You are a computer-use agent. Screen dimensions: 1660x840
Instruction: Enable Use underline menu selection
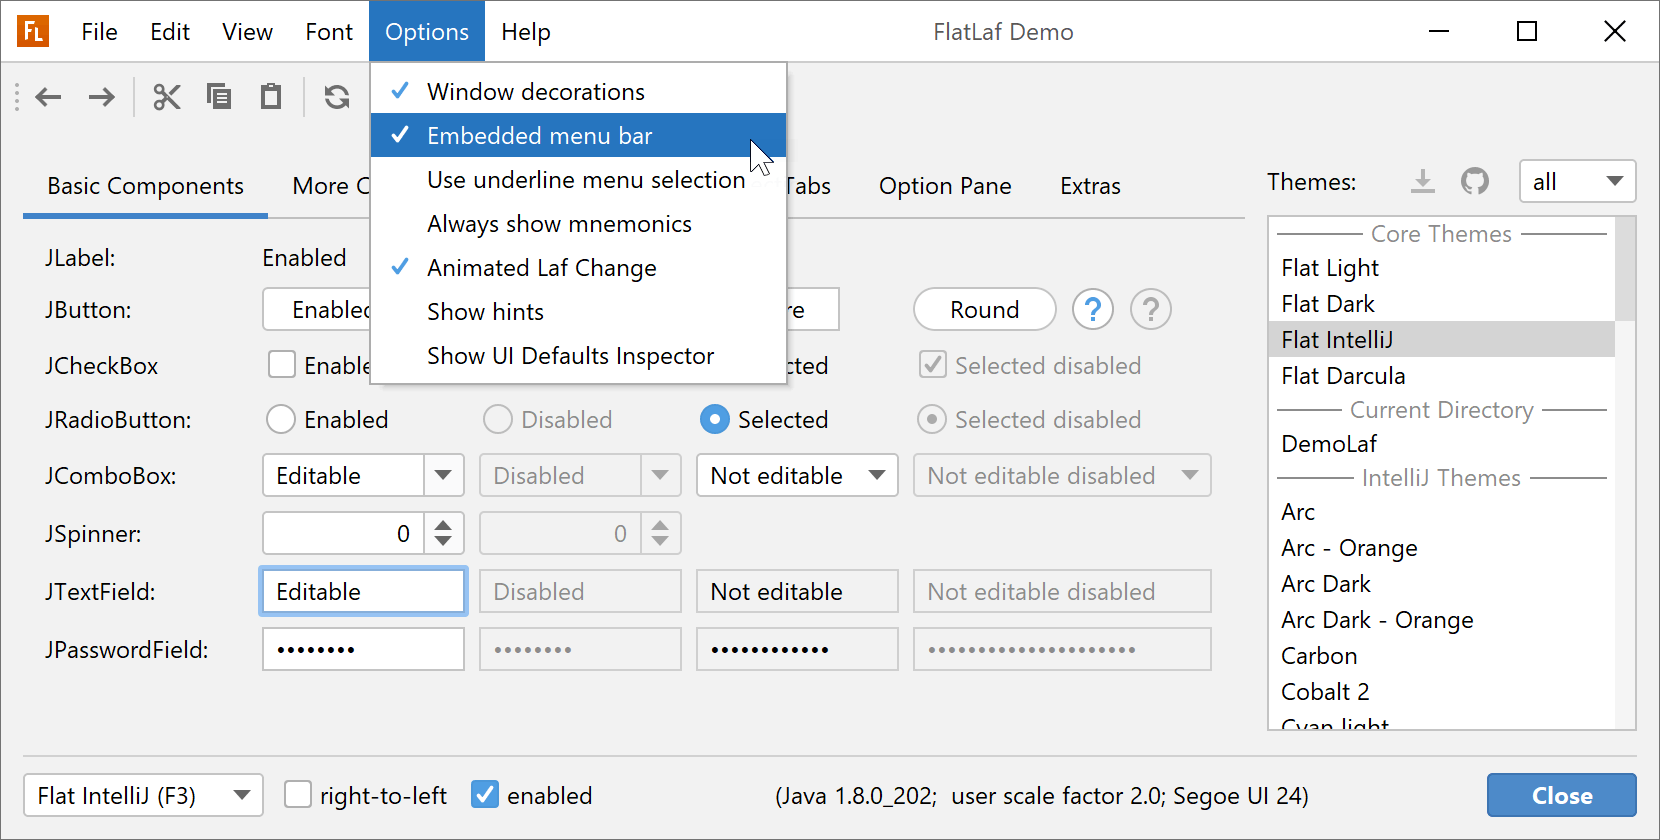point(578,179)
